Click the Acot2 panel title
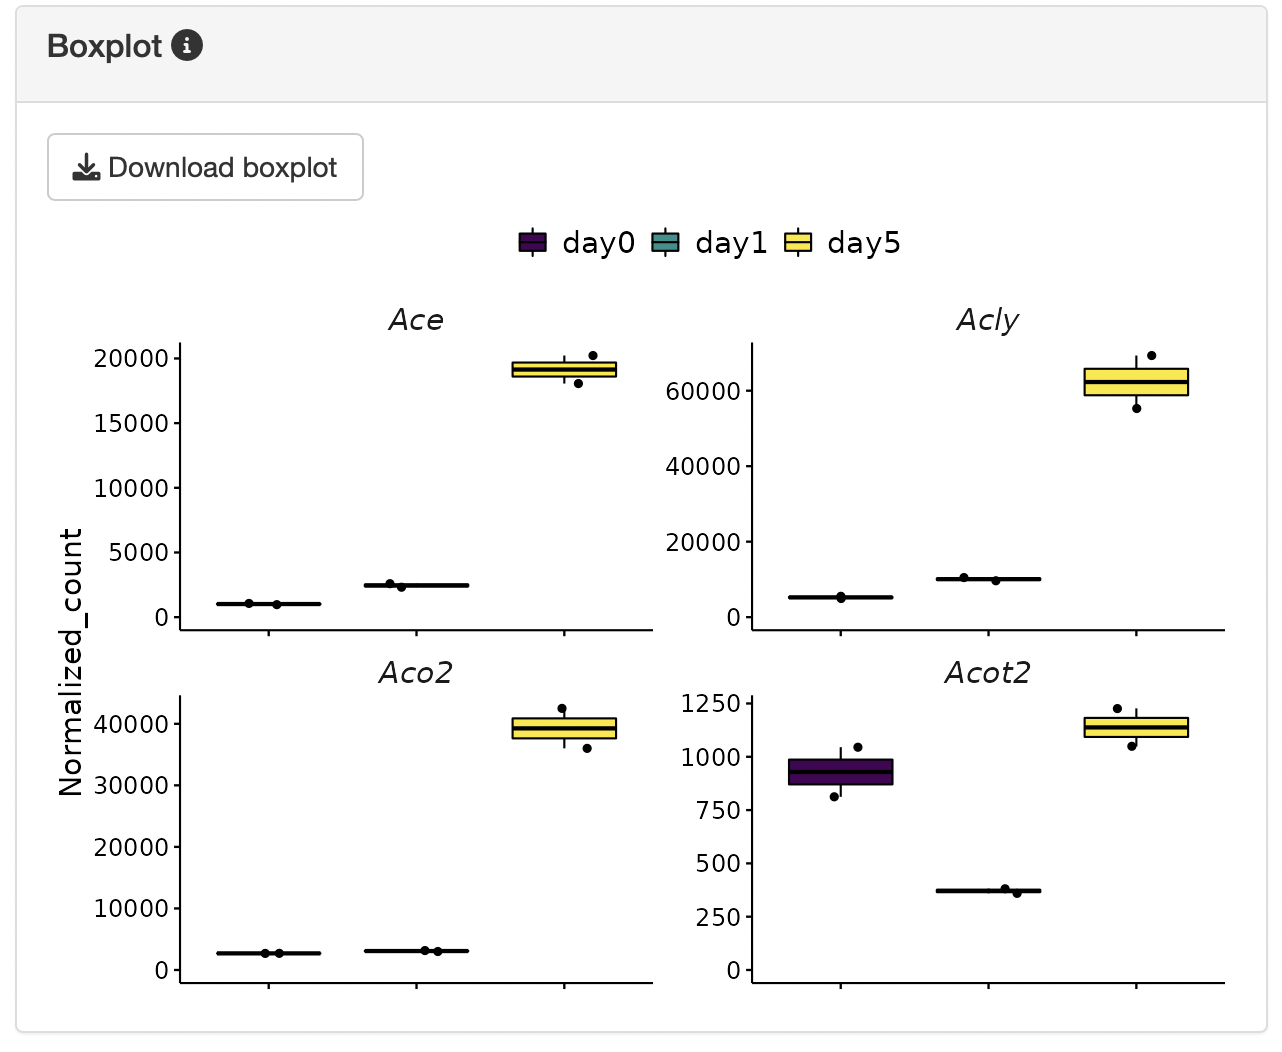 988,673
